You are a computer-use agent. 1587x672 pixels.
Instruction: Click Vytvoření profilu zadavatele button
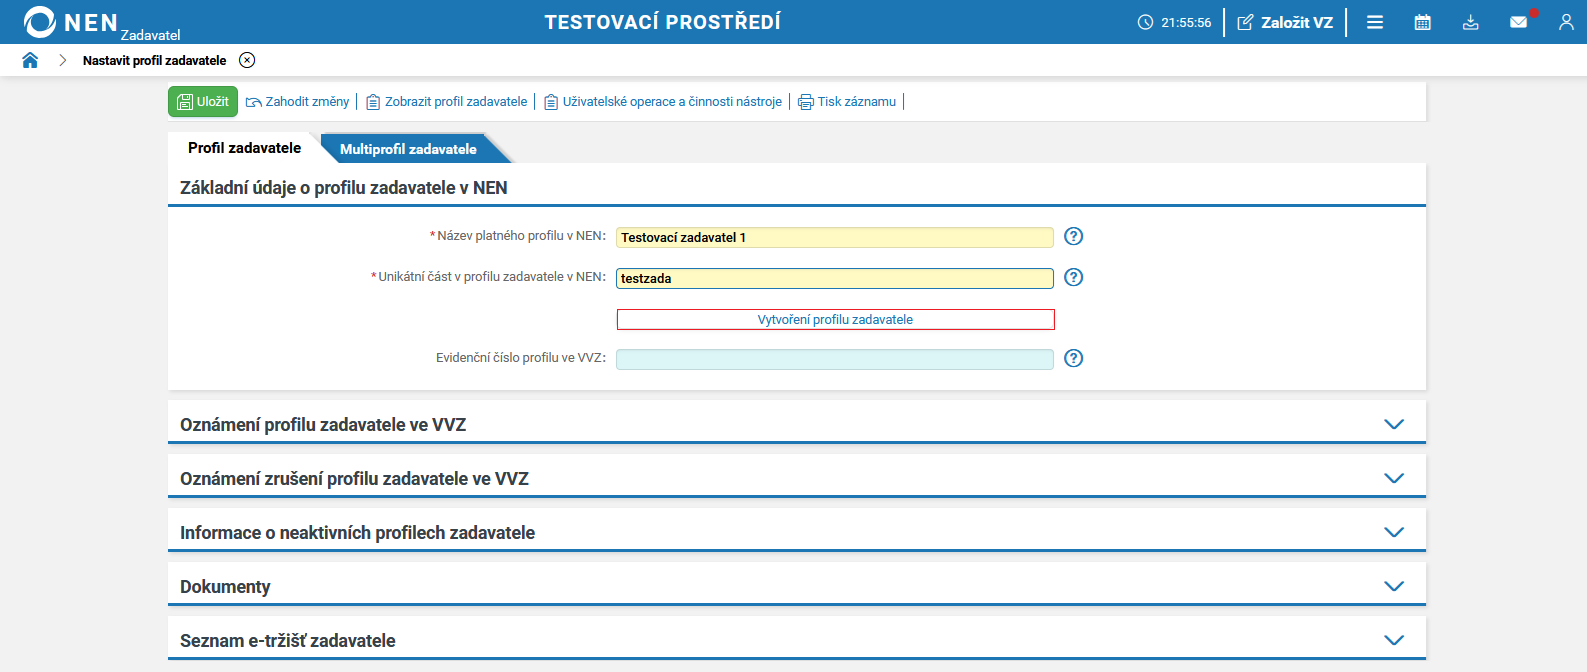tap(835, 319)
